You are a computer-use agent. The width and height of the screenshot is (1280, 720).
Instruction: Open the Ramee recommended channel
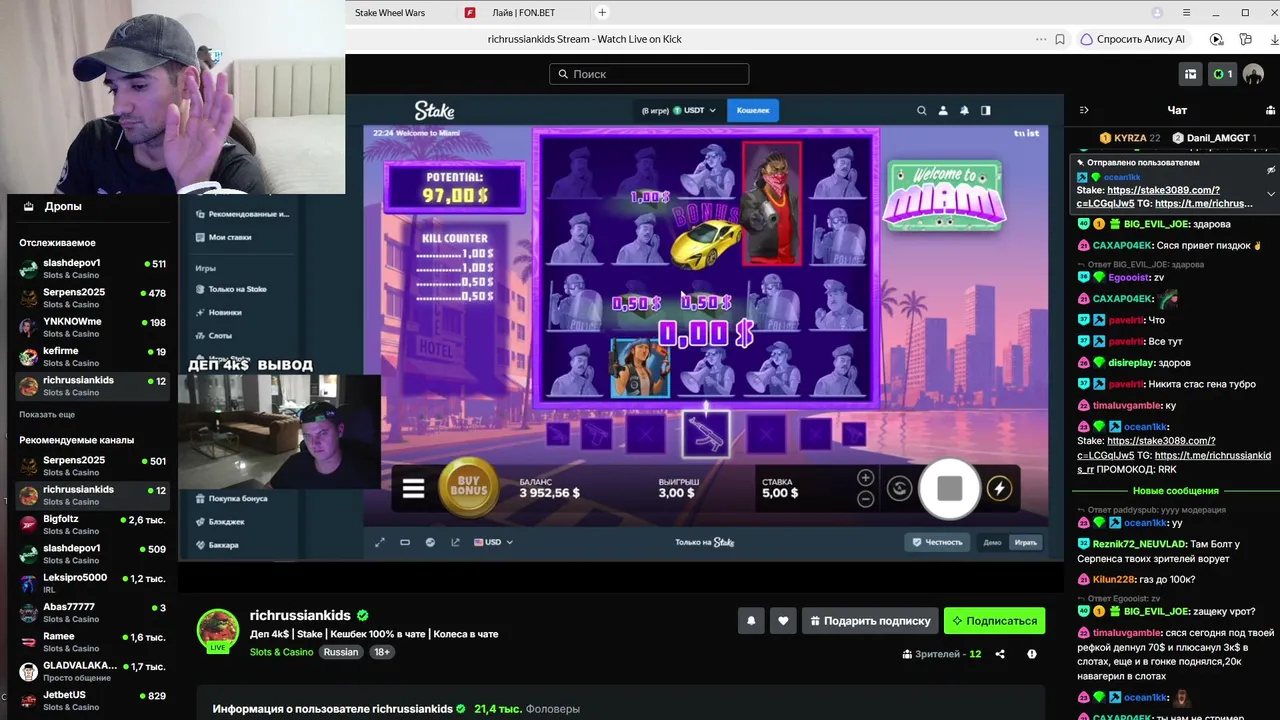[x=92, y=642]
